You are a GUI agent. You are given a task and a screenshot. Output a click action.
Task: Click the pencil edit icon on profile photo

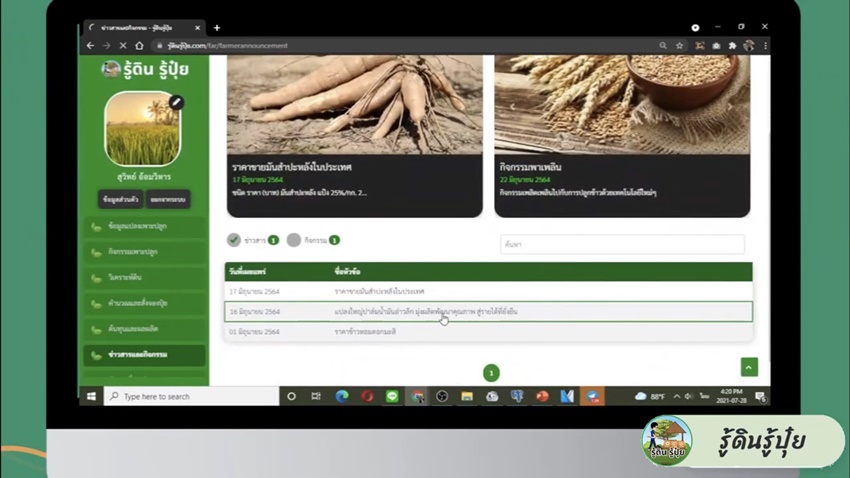176,102
